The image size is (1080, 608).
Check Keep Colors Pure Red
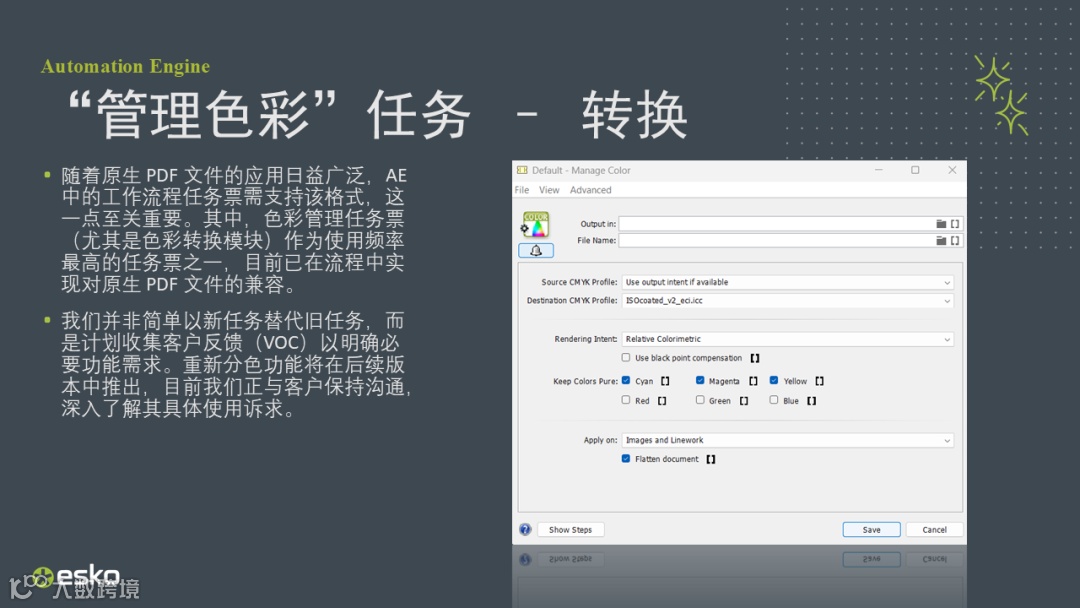(625, 399)
